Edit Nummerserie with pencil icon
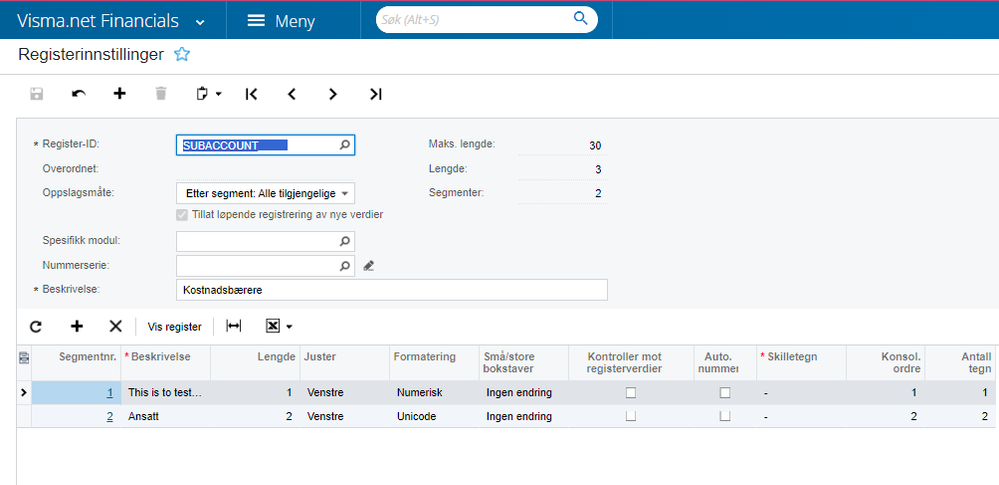Image resolution: width=999 pixels, height=485 pixels. (x=368, y=266)
